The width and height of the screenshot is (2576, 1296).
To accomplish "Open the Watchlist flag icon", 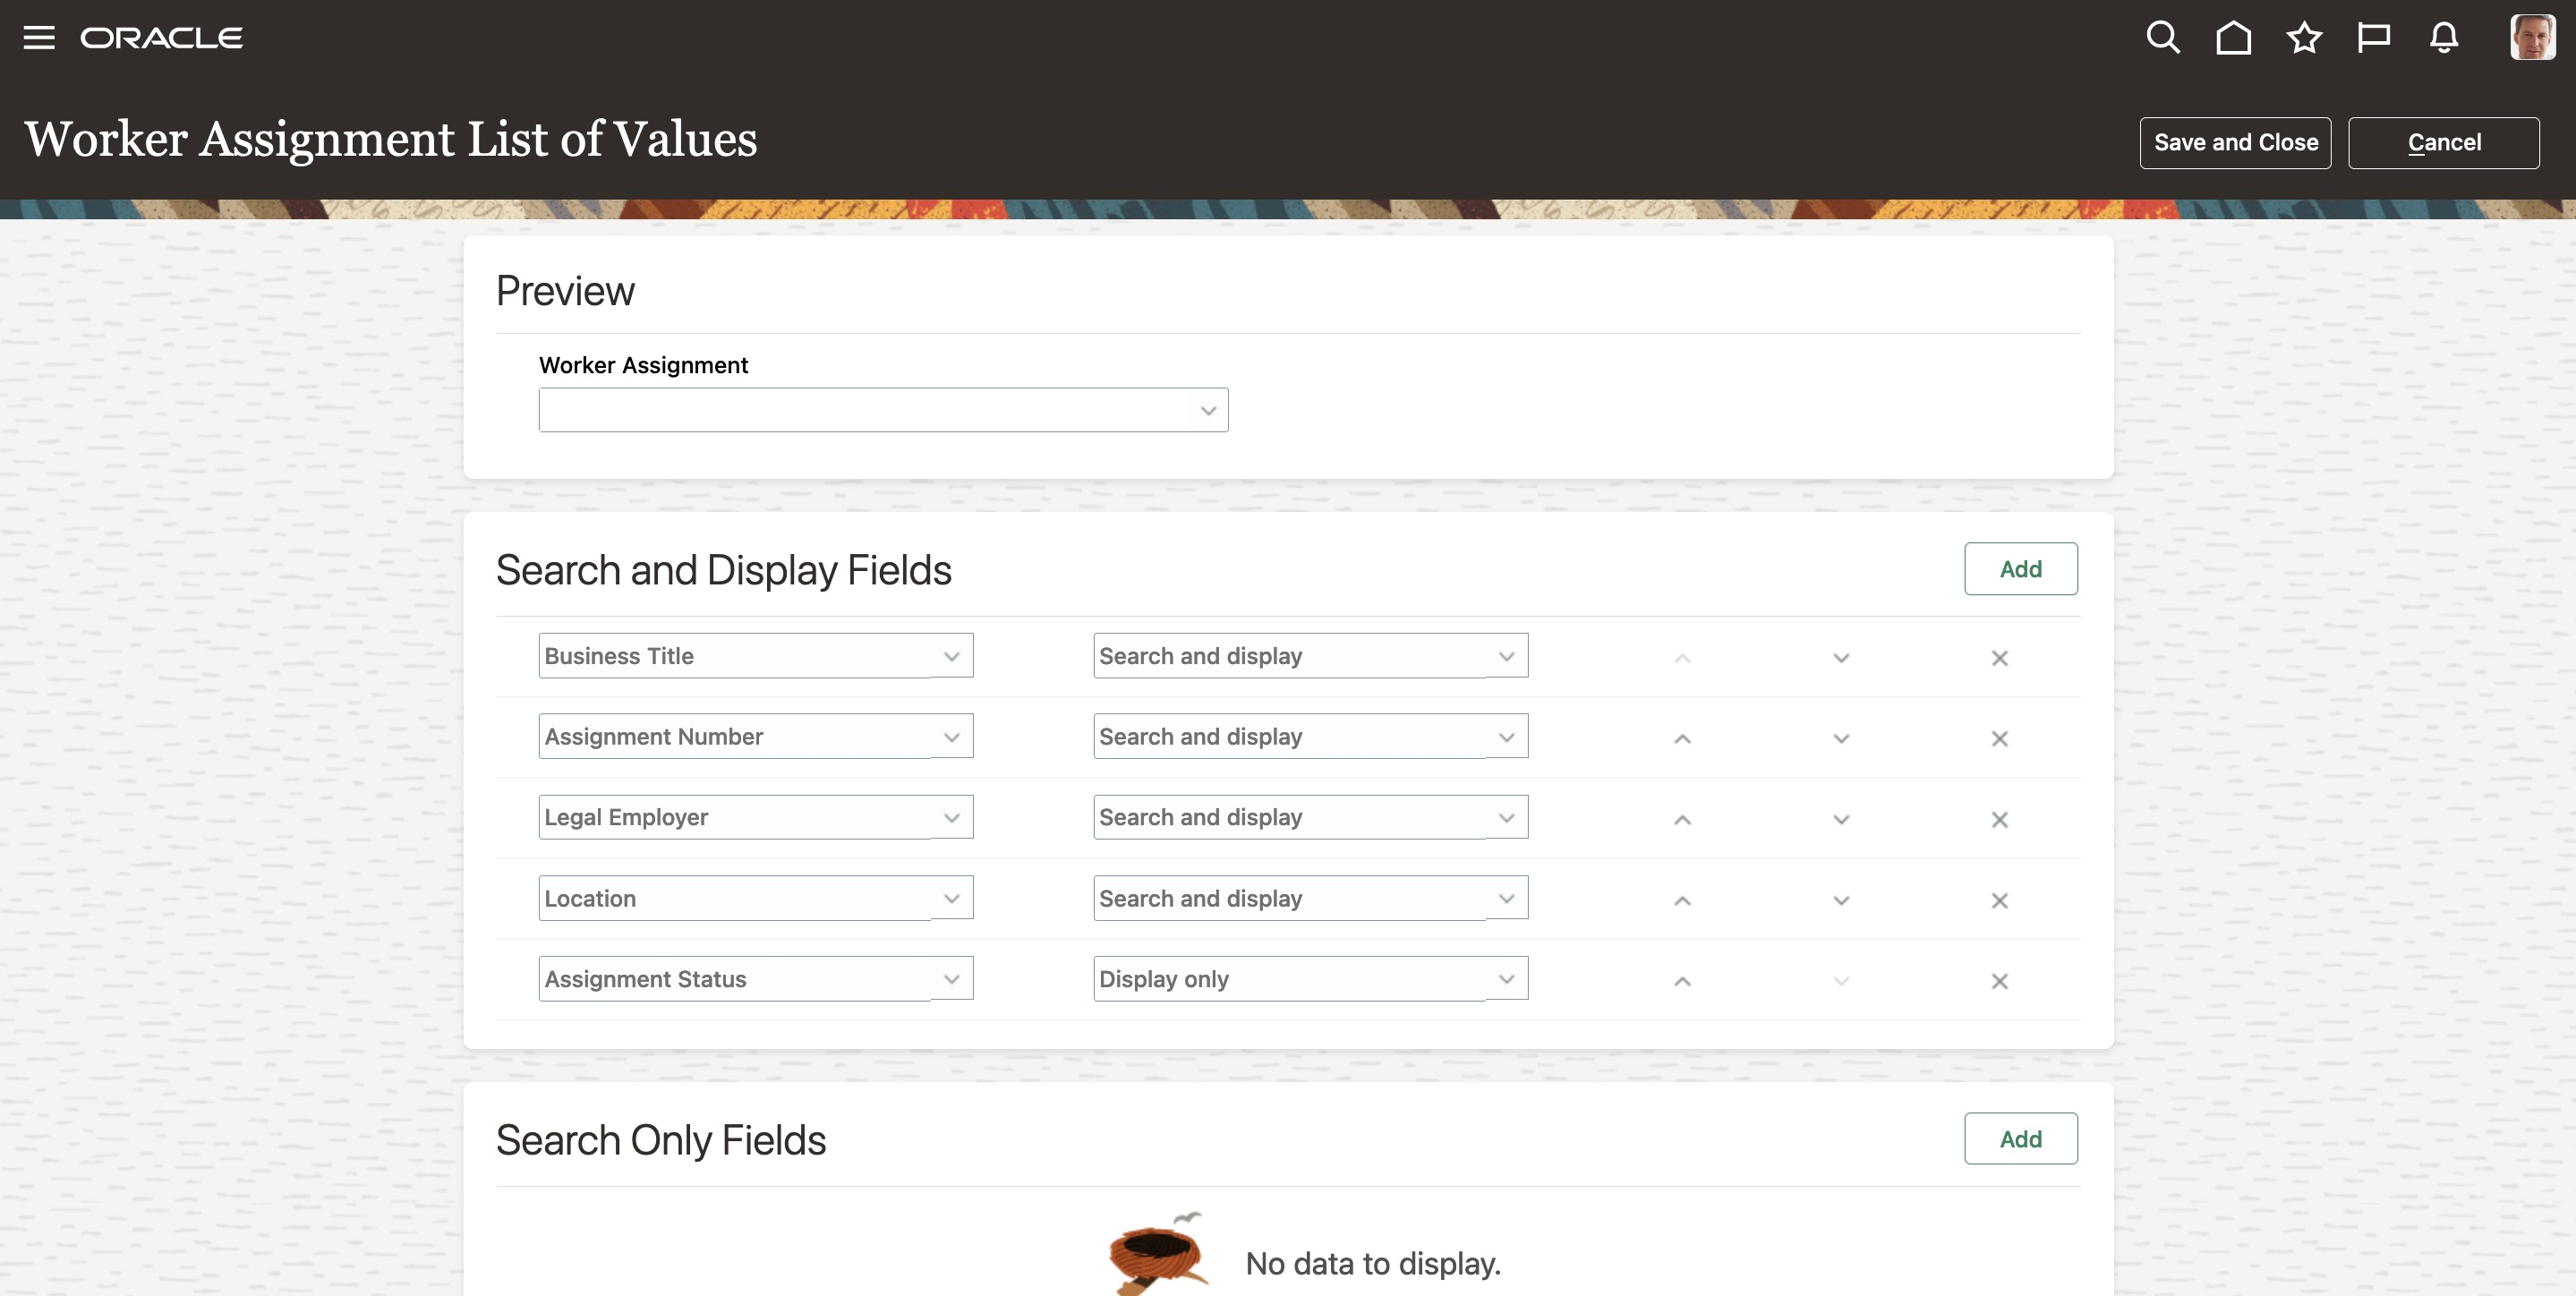I will (x=2373, y=38).
